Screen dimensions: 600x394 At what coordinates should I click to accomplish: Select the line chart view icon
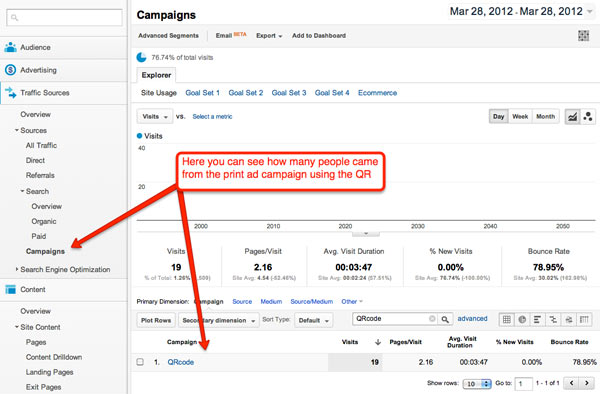coord(572,116)
